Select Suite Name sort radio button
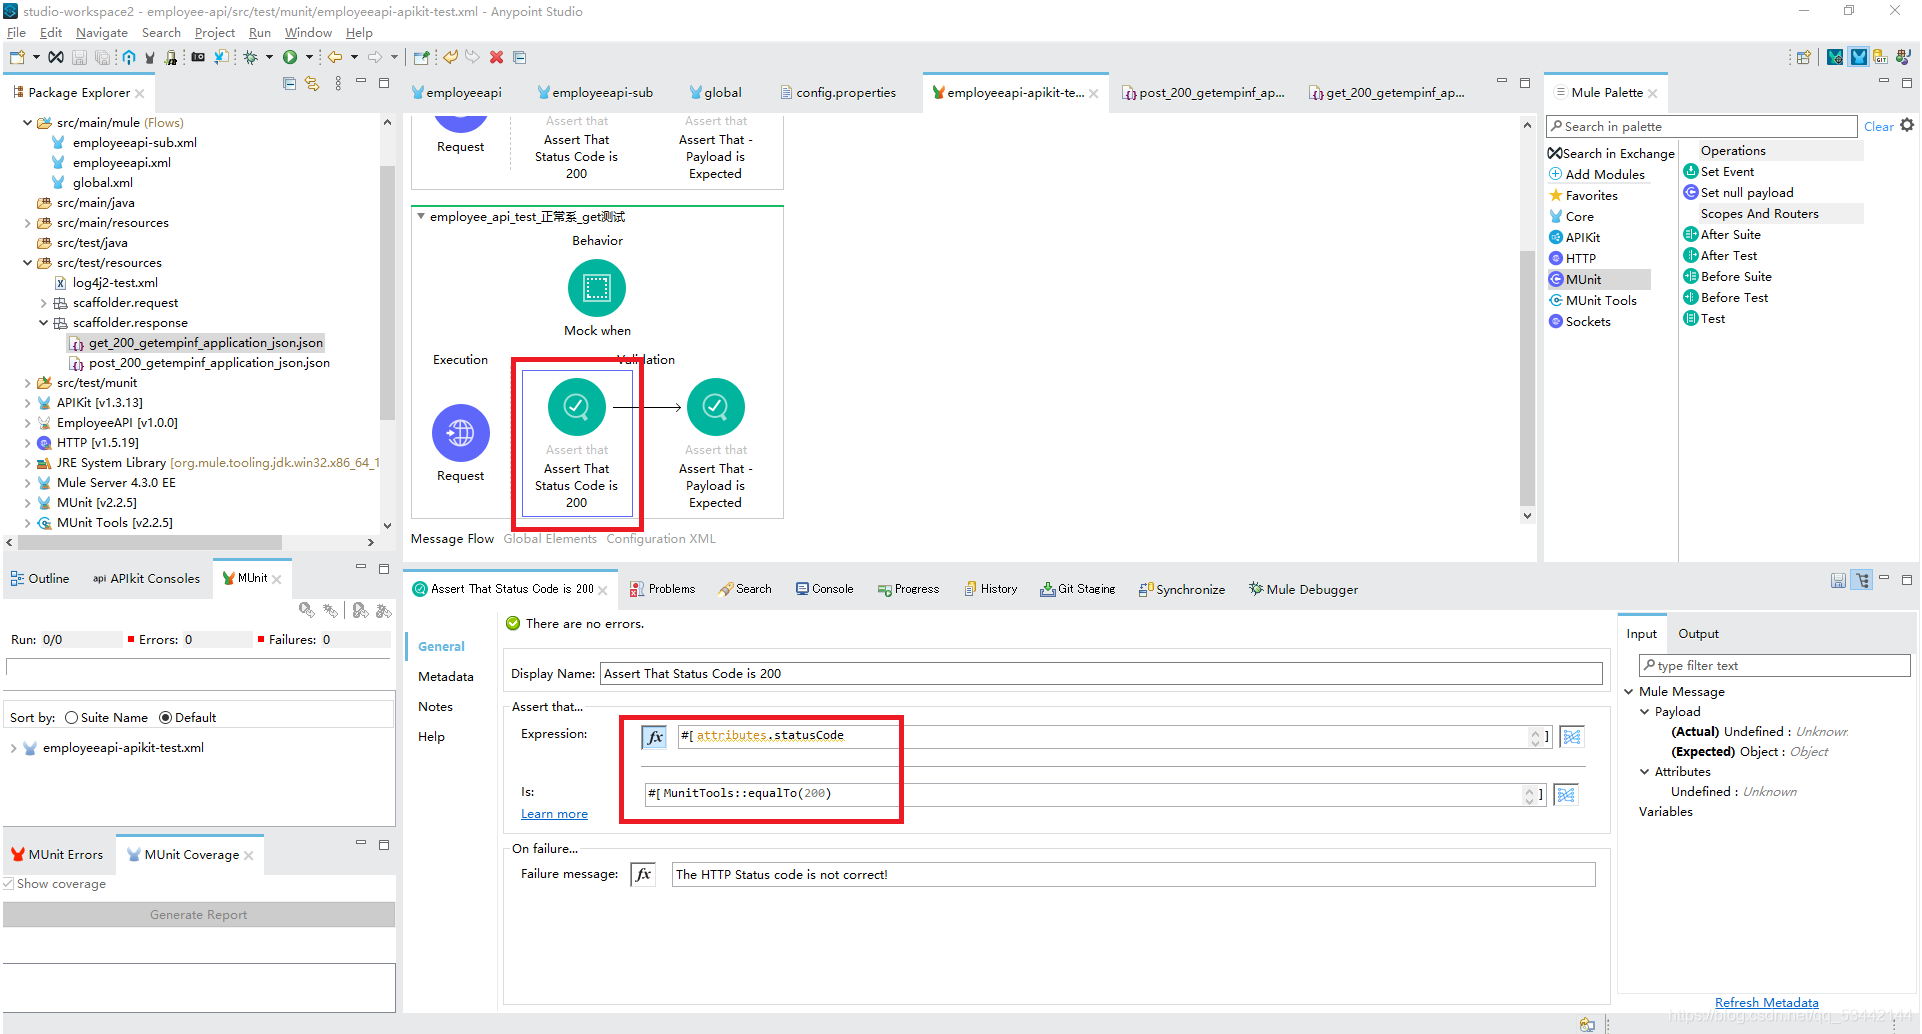 tap(71, 717)
